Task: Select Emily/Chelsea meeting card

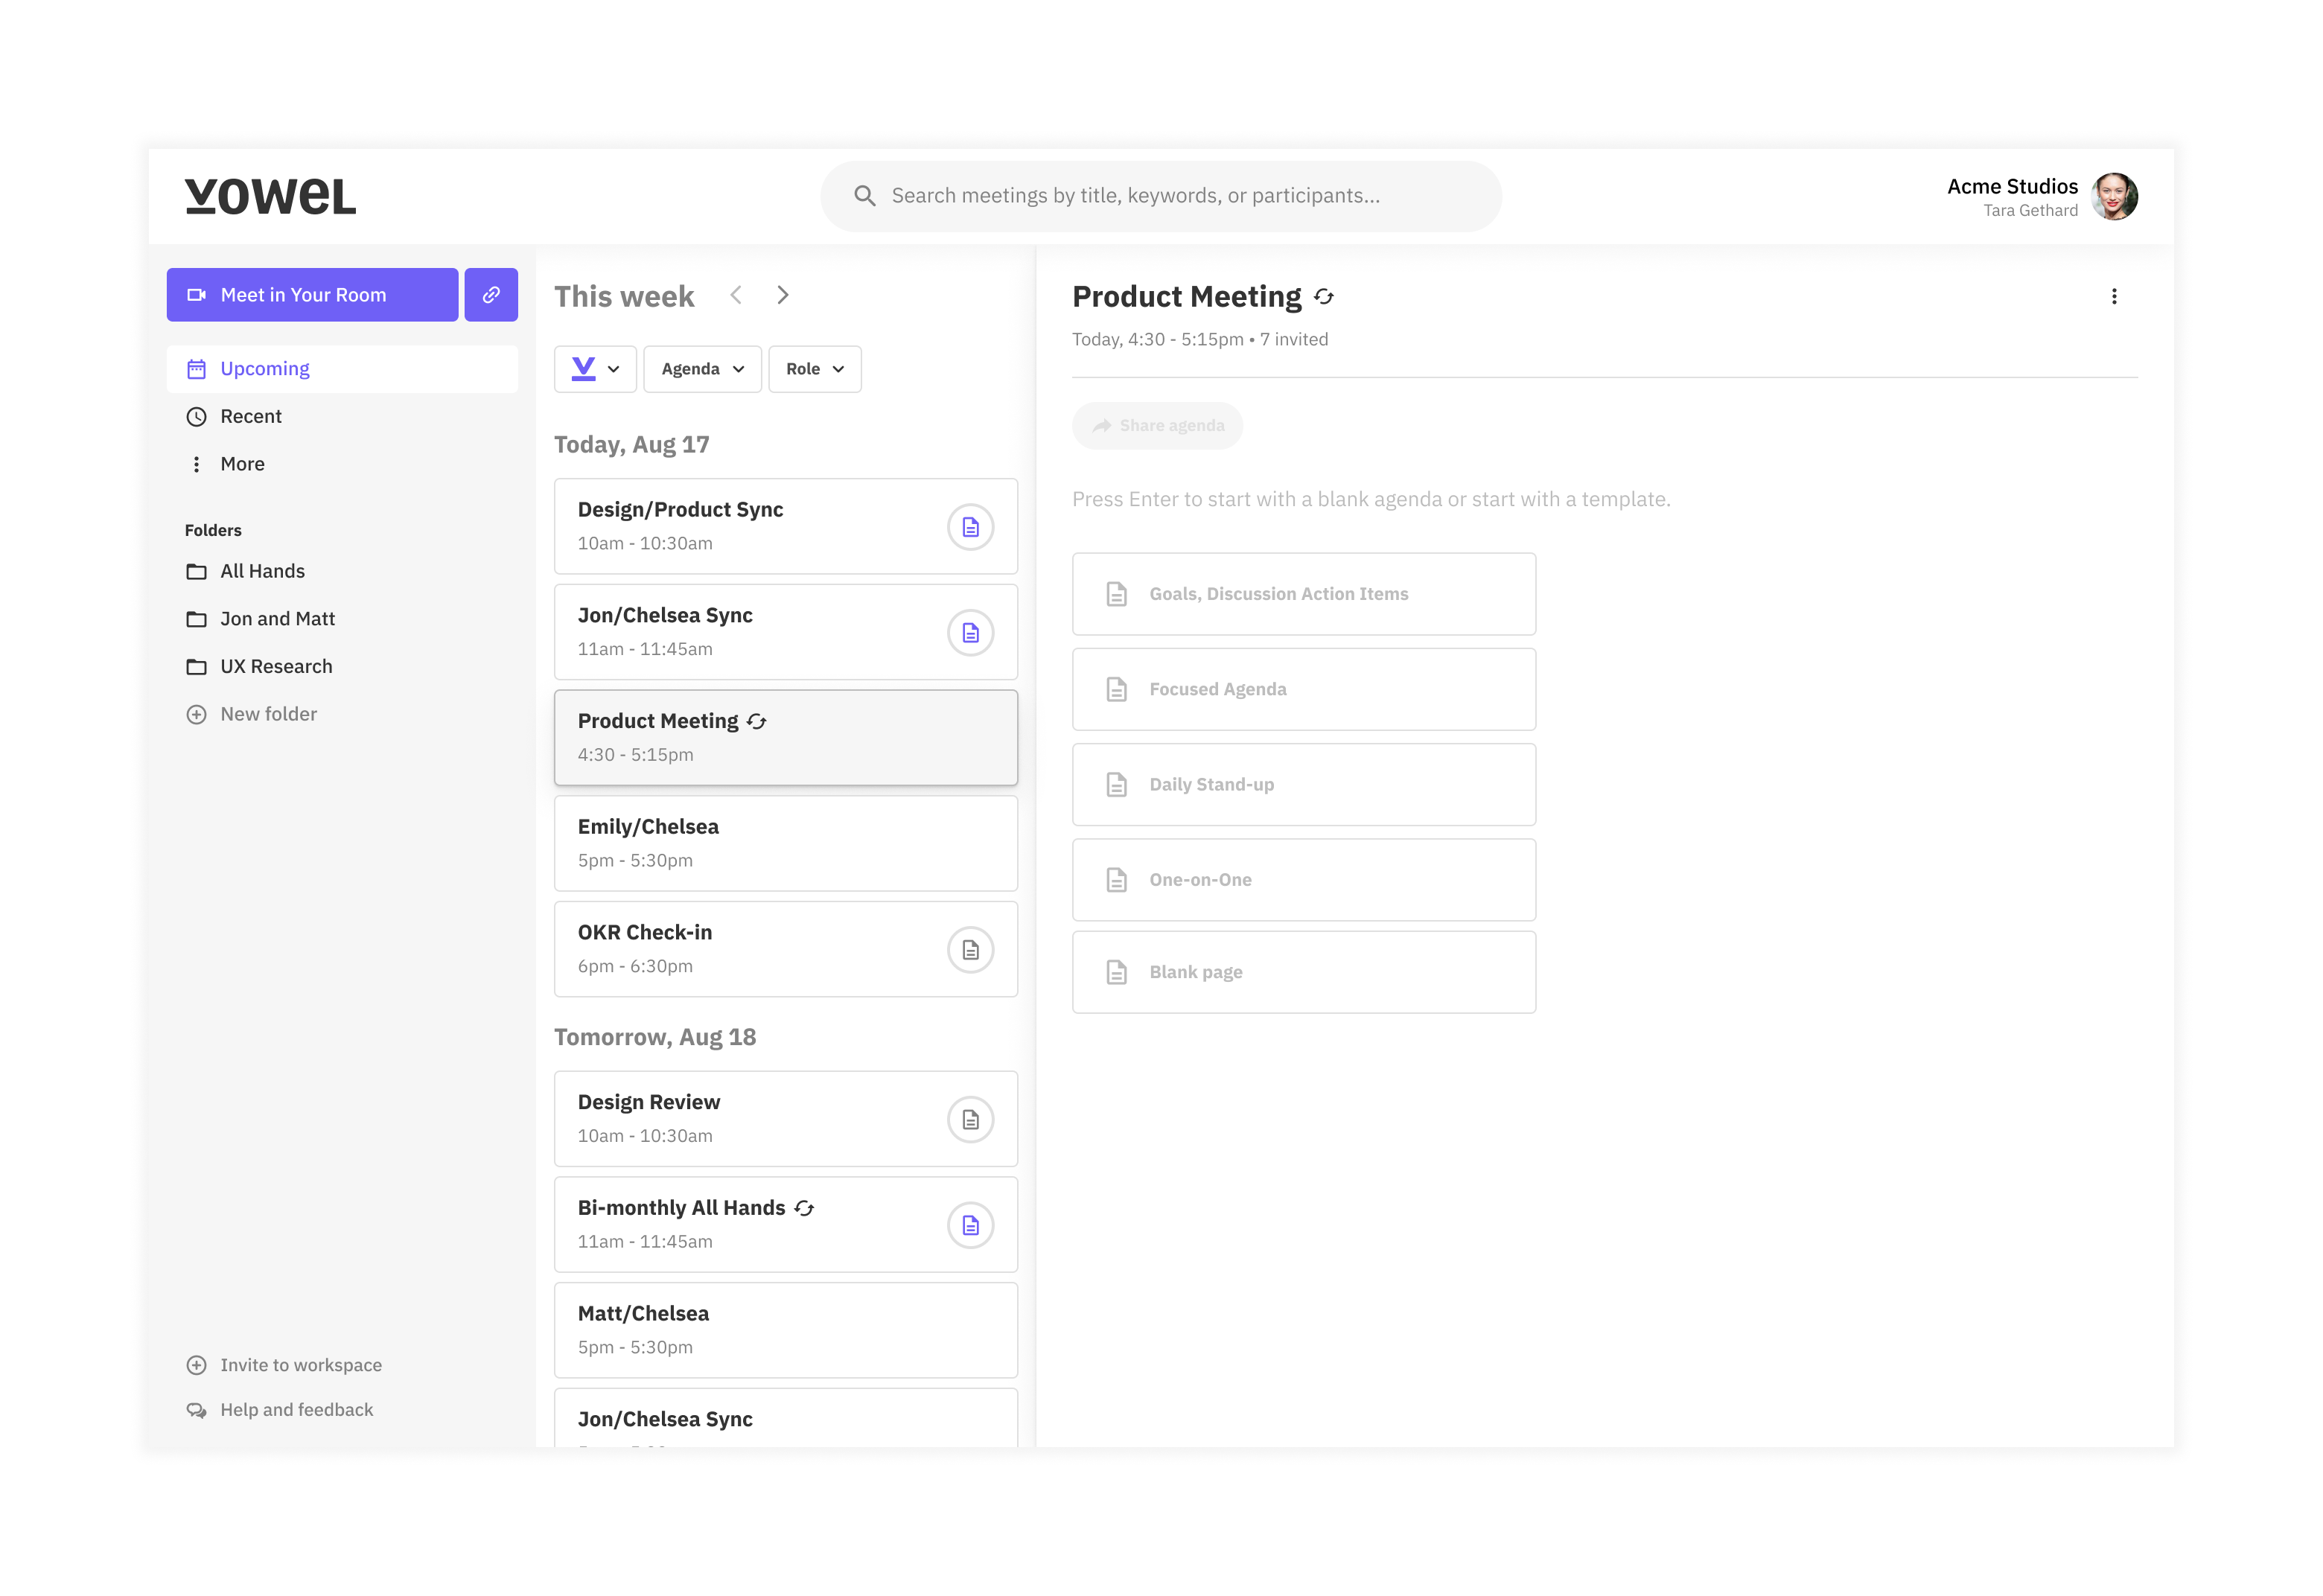Action: point(786,844)
